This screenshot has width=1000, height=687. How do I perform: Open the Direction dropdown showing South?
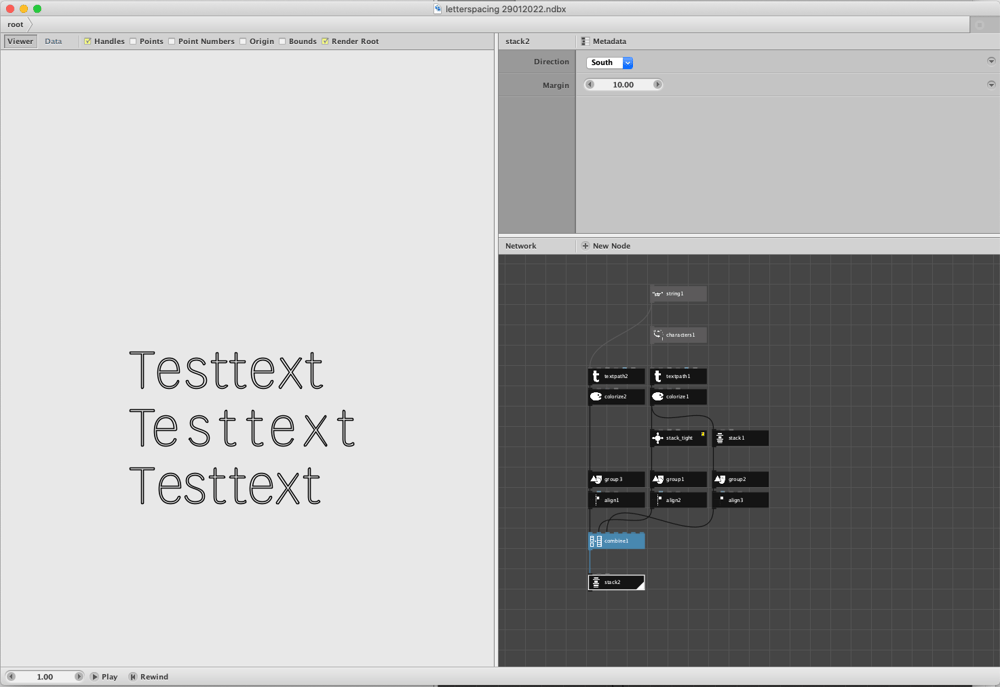609,63
